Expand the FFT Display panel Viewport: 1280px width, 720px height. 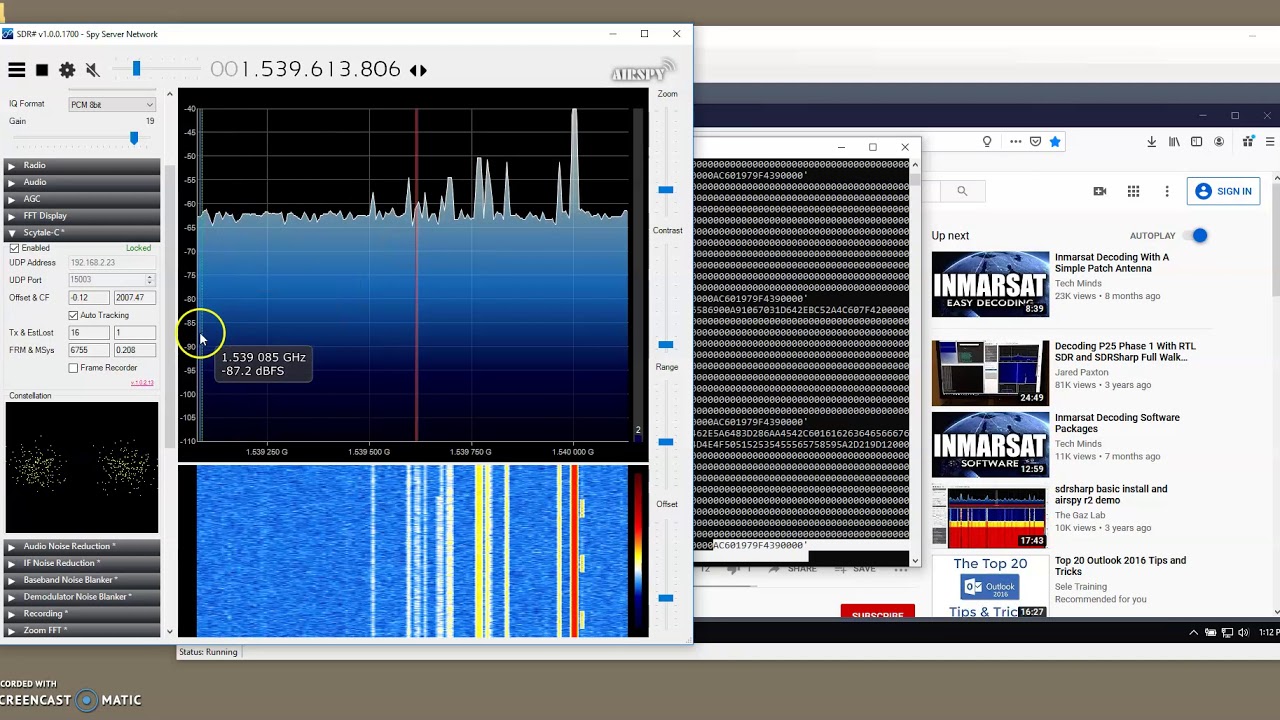tap(82, 216)
